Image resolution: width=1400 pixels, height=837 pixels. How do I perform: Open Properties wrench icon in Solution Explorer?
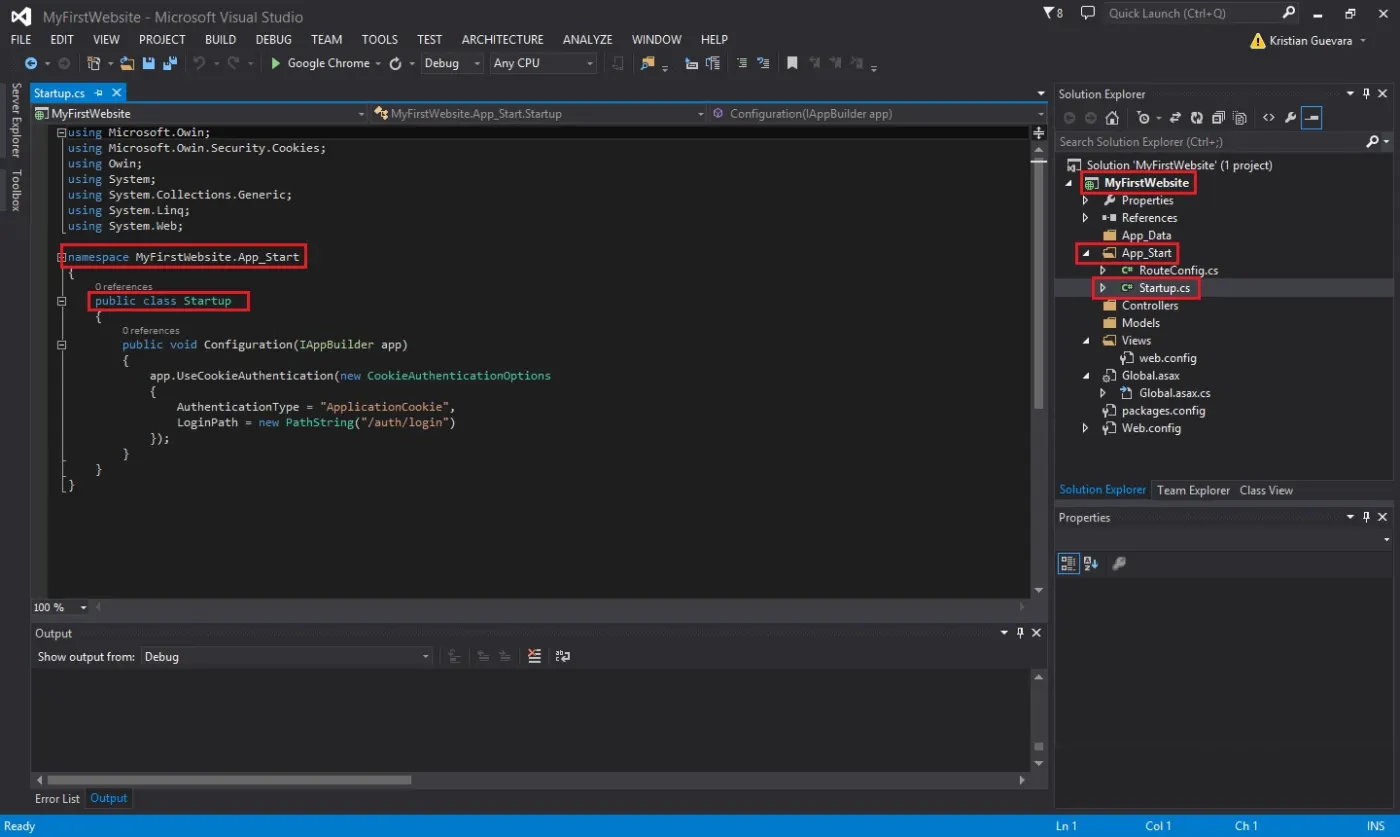click(1290, 118)
